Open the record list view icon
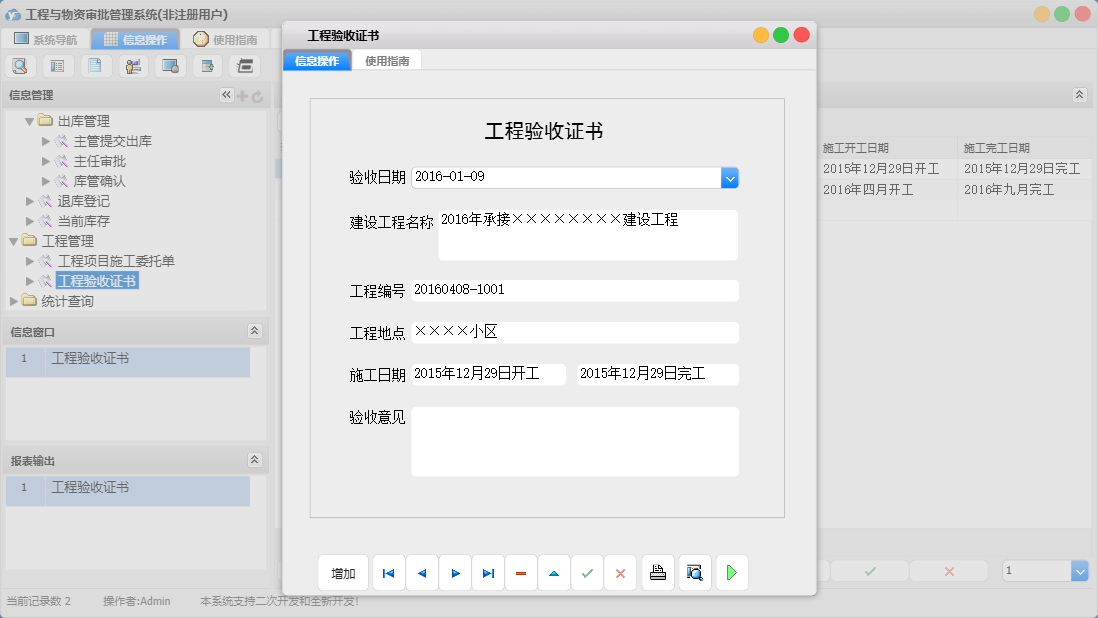The height and width of the screenshot is (618, 1098). [x=57, y=65]
